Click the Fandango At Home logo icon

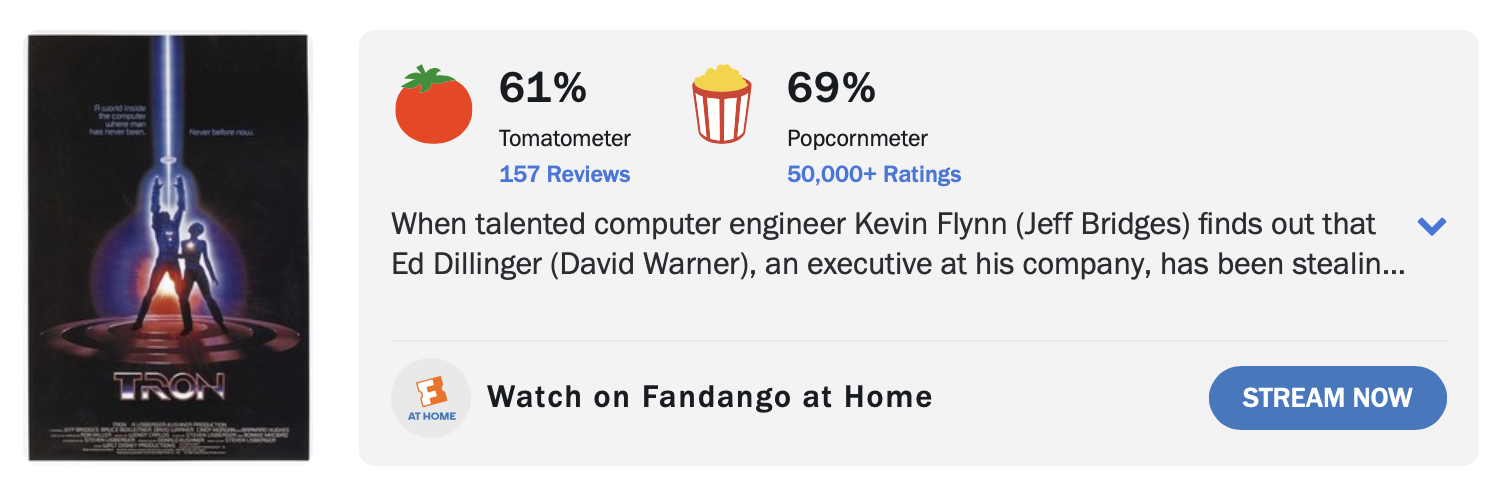pos(431,398)
